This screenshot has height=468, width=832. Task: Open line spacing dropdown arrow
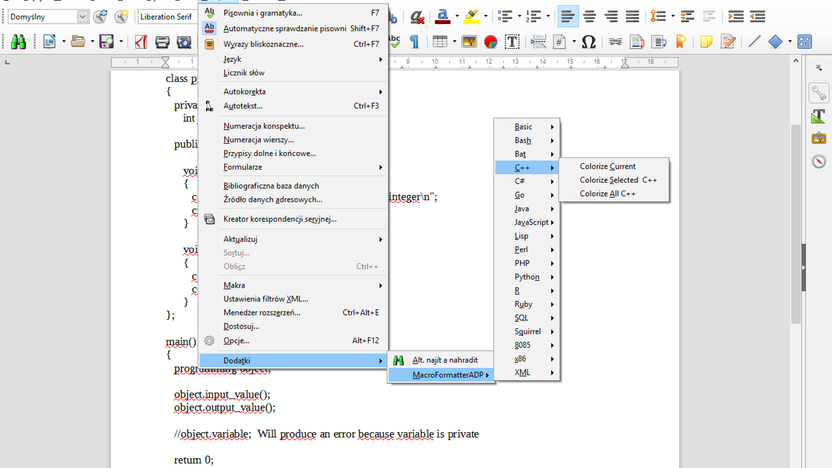[x=673, y=17]
